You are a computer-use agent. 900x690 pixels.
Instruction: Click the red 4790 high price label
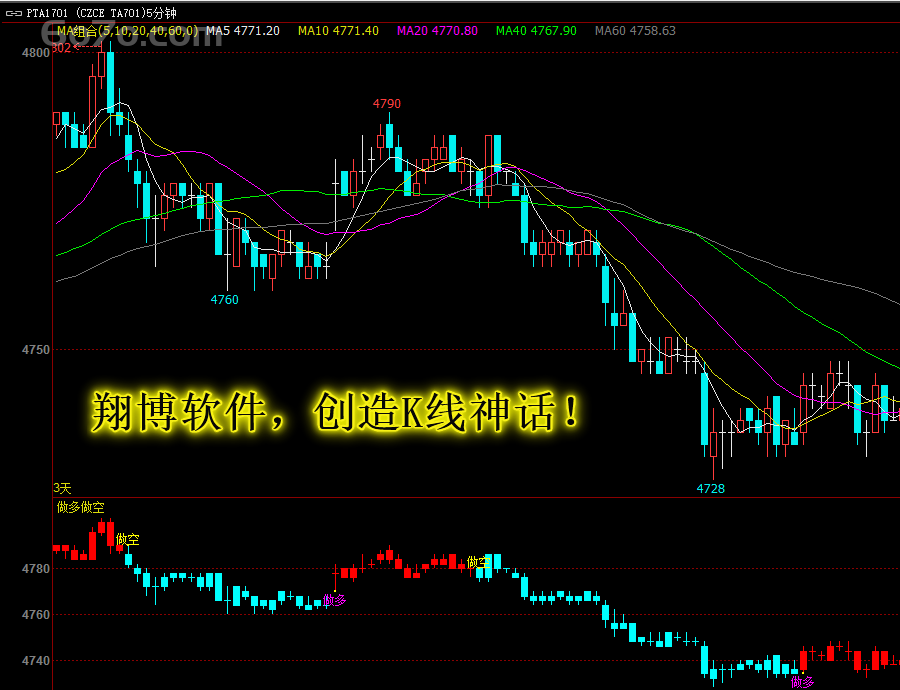(x=387, y=104)
